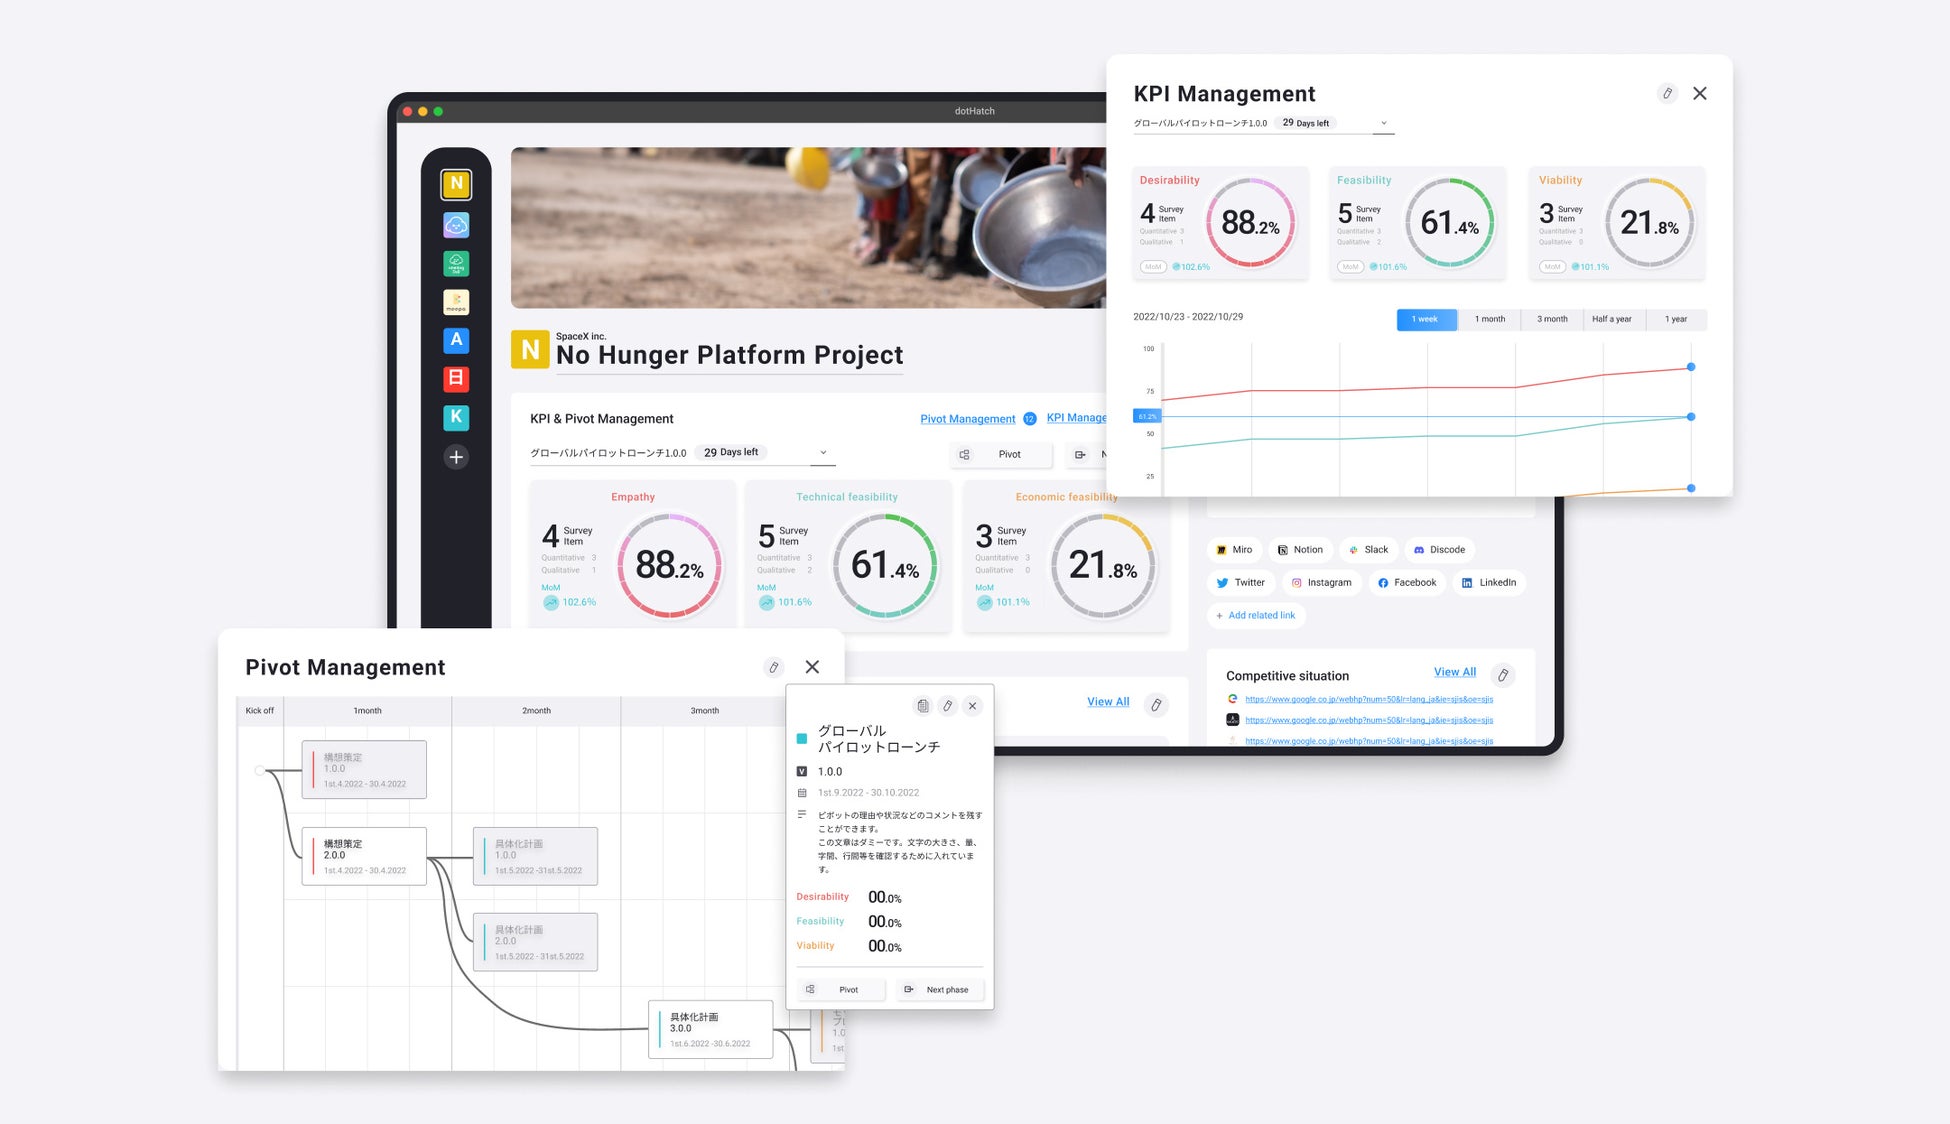Click Add related link
This screenshot has width=1950, height=1124.
(x=1256, y=615)
